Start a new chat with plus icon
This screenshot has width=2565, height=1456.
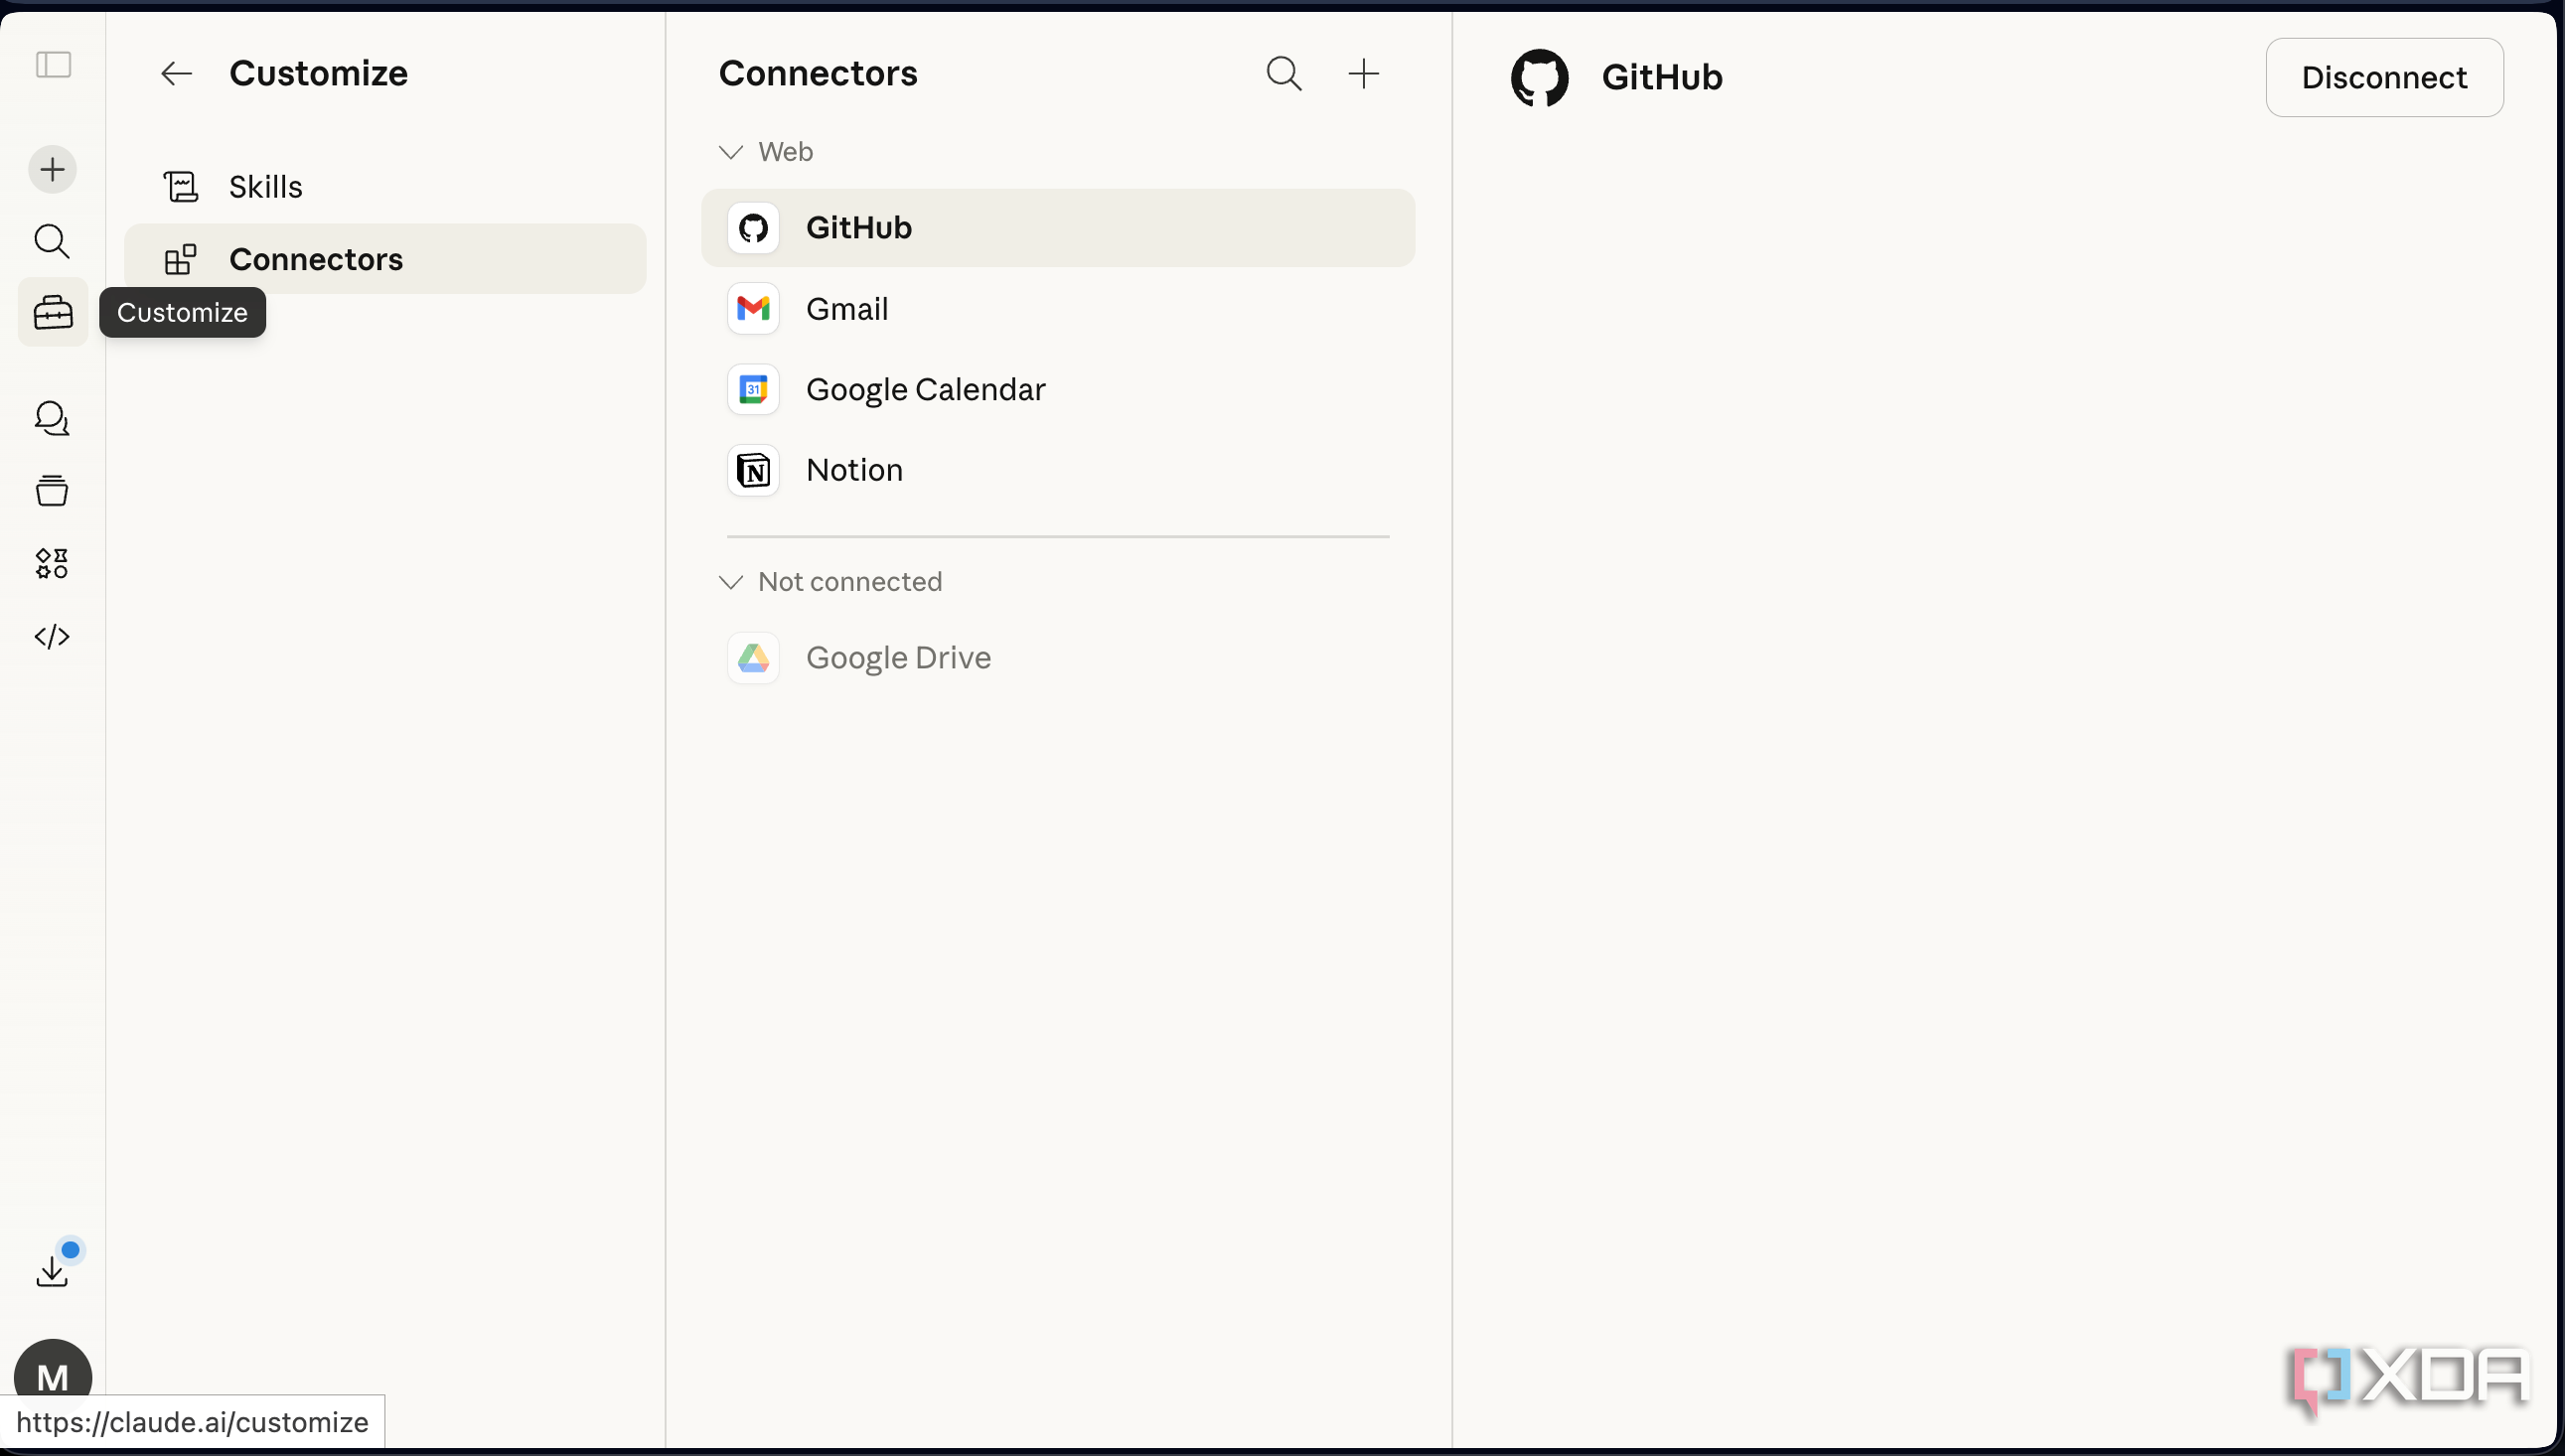coord(52,169)
